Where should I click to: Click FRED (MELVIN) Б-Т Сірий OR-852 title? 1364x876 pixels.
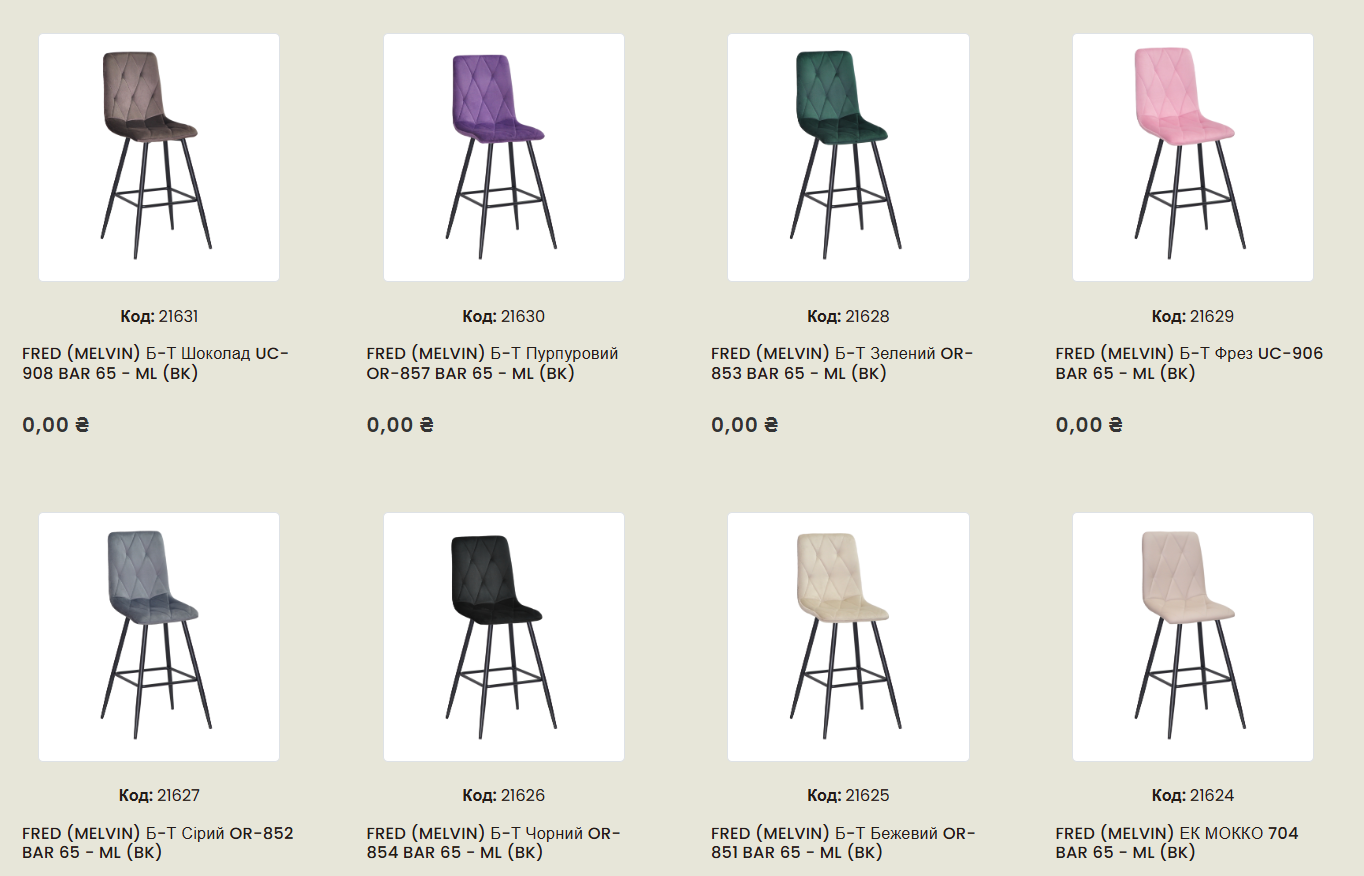pyautogui.click(x=158, y=842)
